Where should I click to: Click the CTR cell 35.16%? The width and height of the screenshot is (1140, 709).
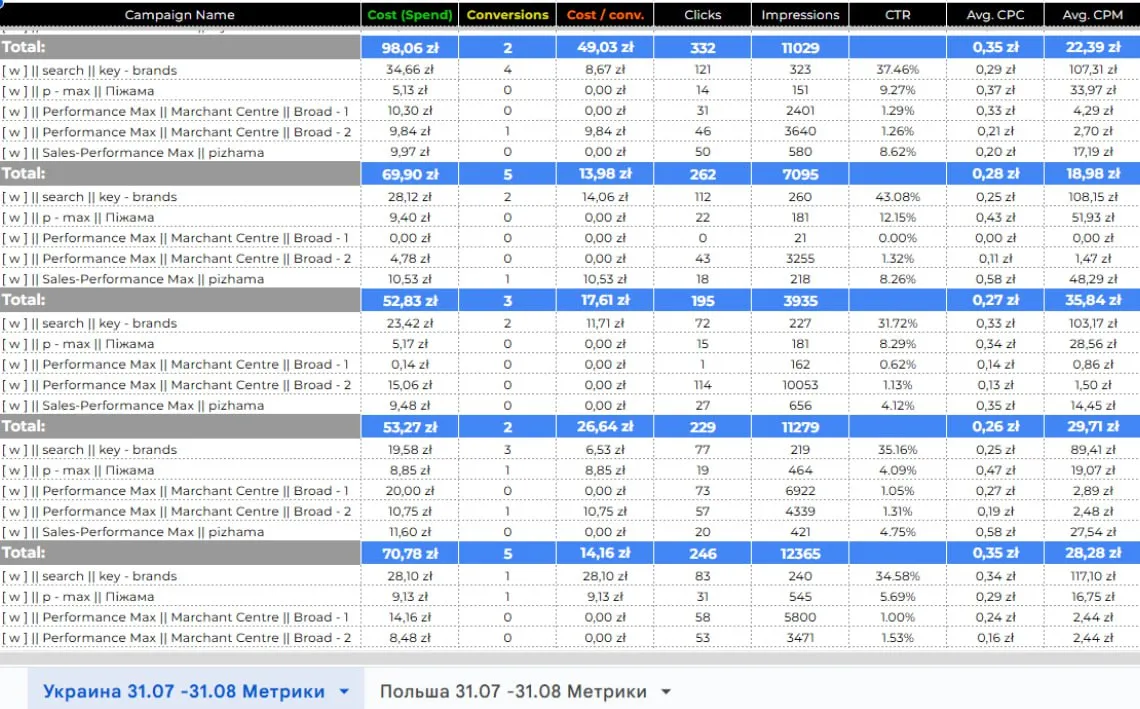(898, 449)
